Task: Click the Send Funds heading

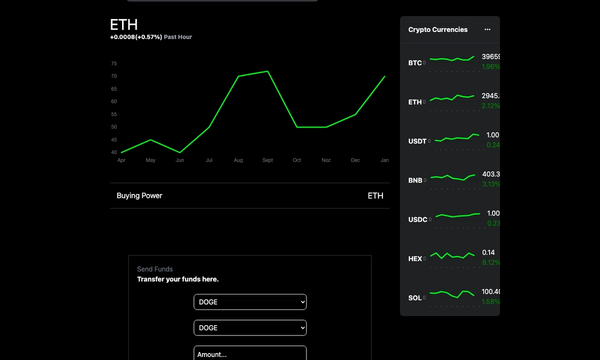Action: click(x=155, y=269)
